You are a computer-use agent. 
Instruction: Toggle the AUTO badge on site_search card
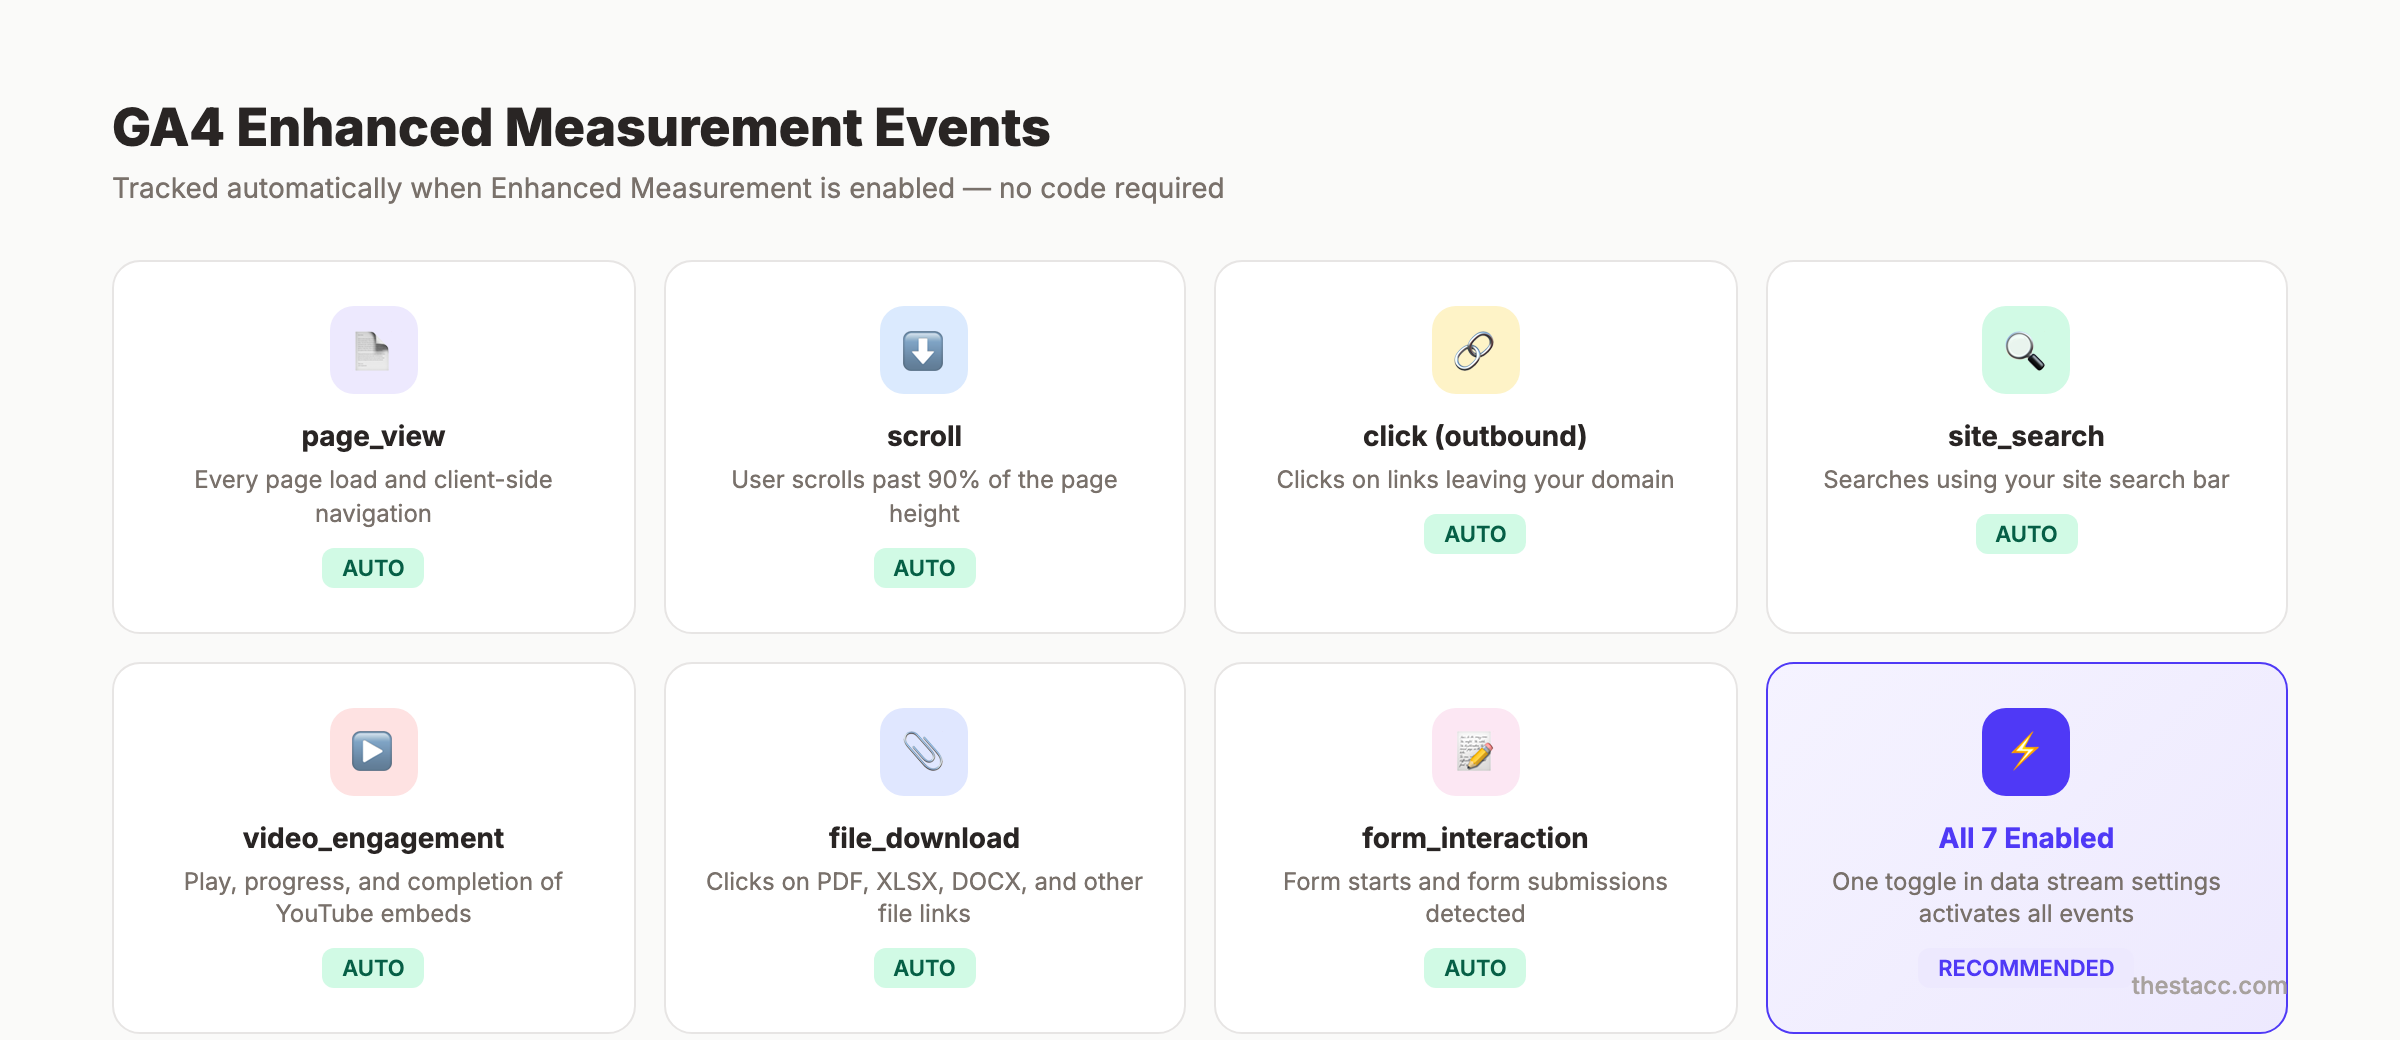pos(2026,533)
